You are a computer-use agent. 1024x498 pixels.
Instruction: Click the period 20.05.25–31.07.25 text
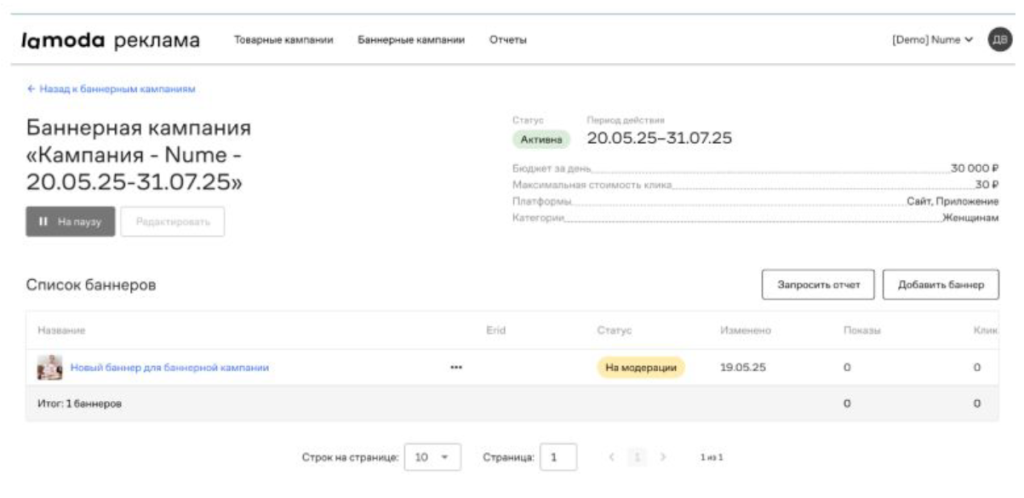[x=659, y=138]
